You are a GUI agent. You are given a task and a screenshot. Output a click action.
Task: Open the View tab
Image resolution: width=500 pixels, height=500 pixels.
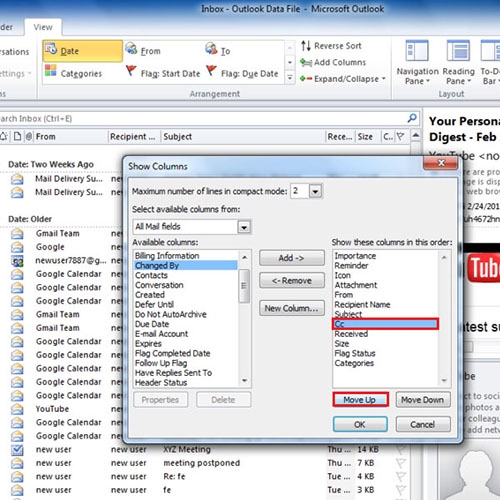click(43, 27)
